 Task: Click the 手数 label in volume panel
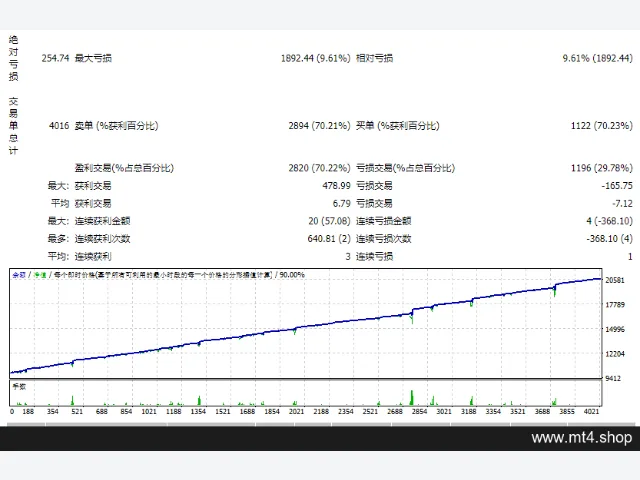[19, 386]
